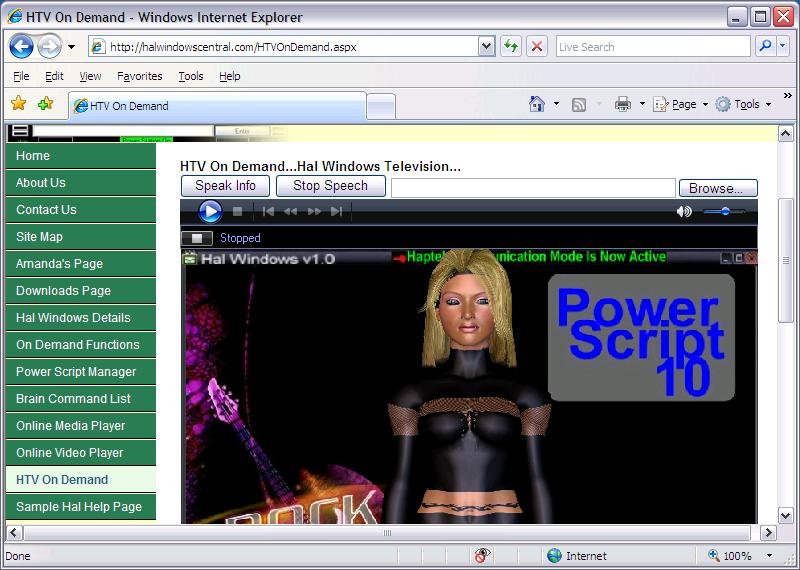Click the Next track button
This screenshot has width=800, height=570.
point(336,211)
